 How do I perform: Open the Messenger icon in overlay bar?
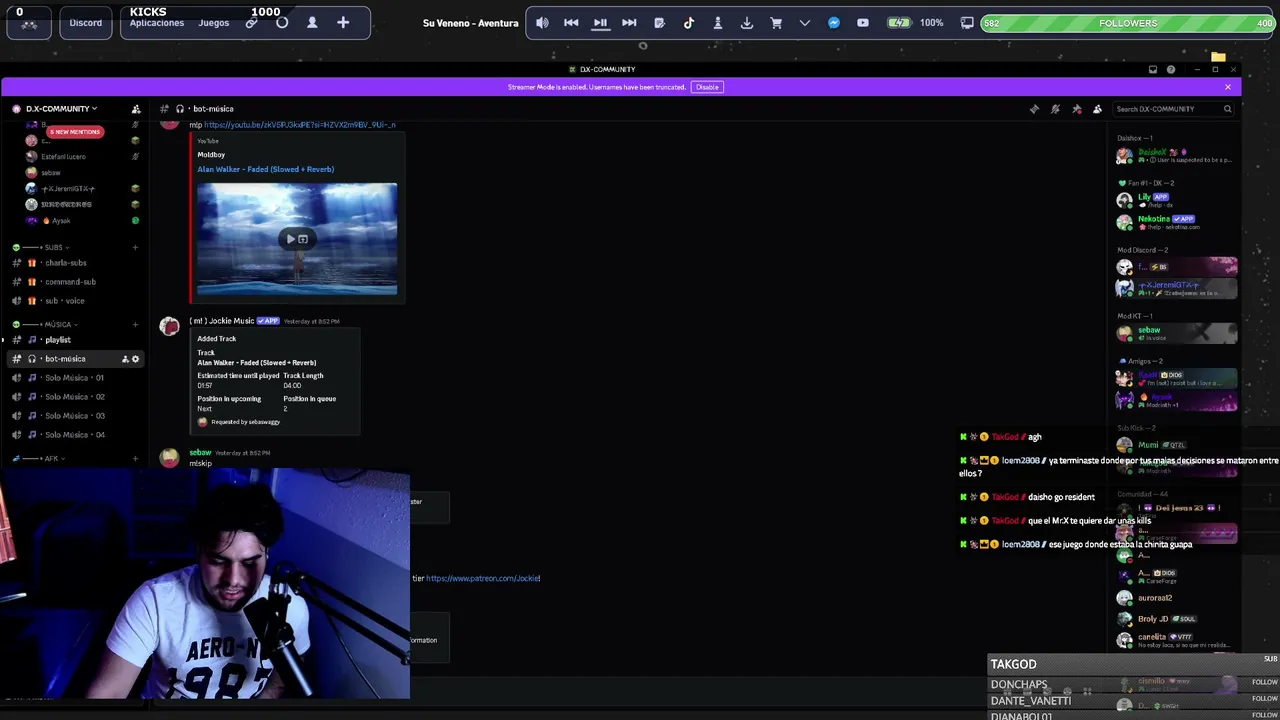pyautogui.click(x=834, y=23)
